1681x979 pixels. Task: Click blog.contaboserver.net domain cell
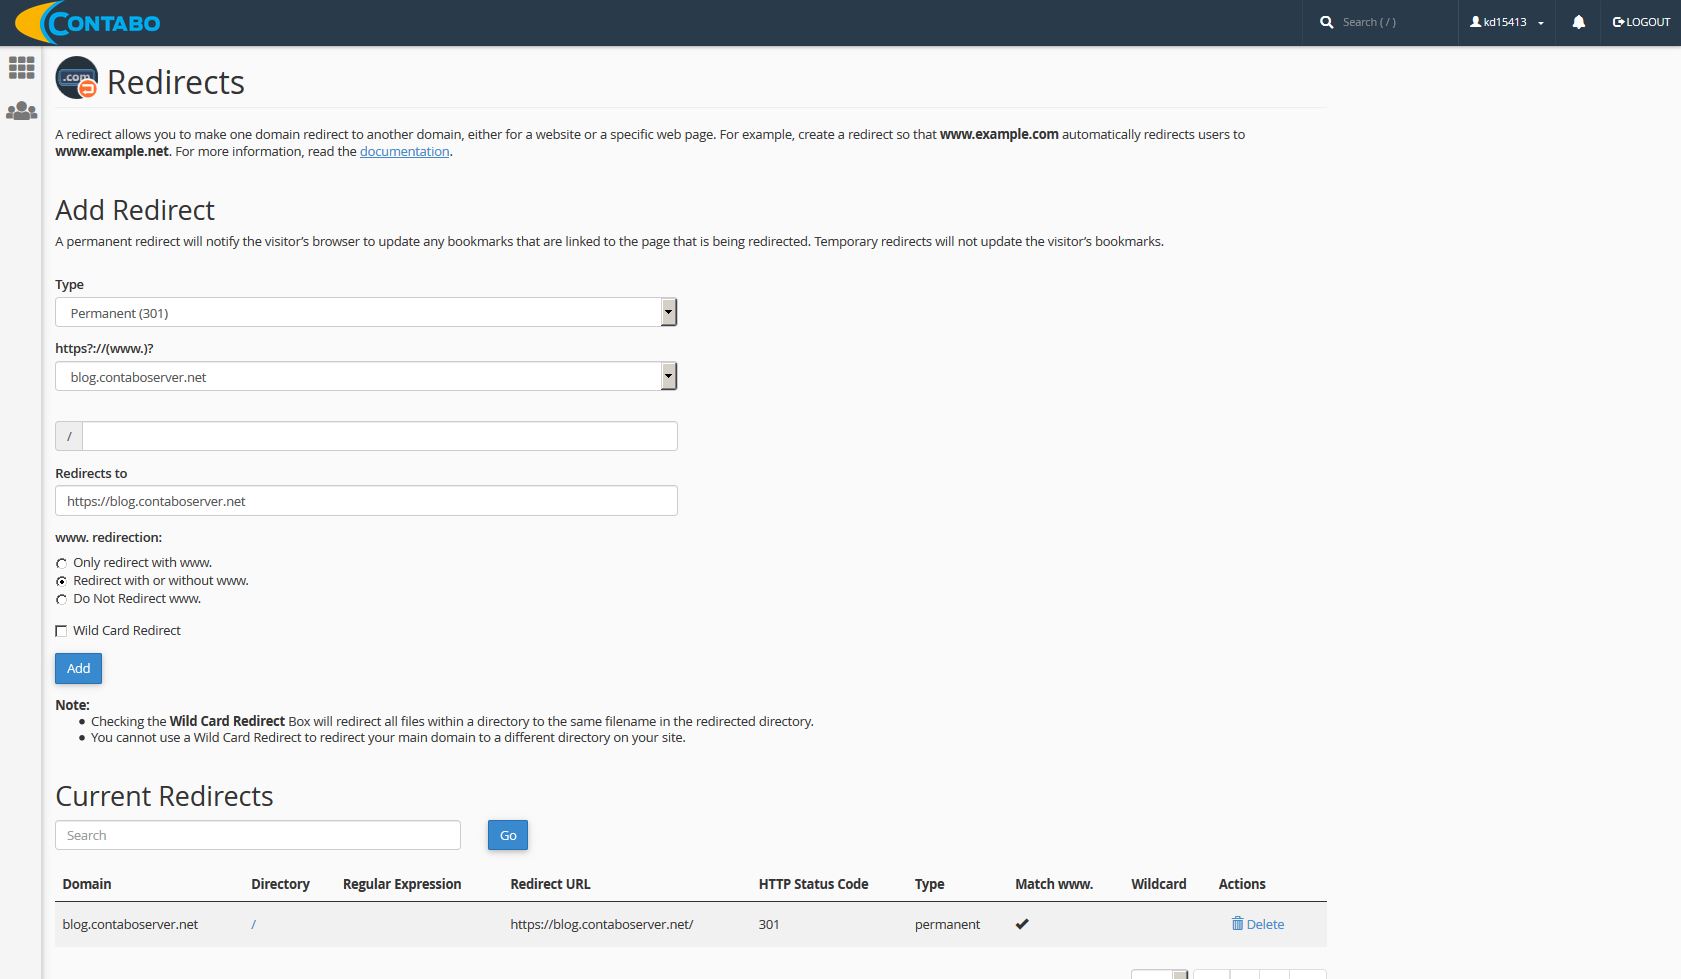pos(130,924)
